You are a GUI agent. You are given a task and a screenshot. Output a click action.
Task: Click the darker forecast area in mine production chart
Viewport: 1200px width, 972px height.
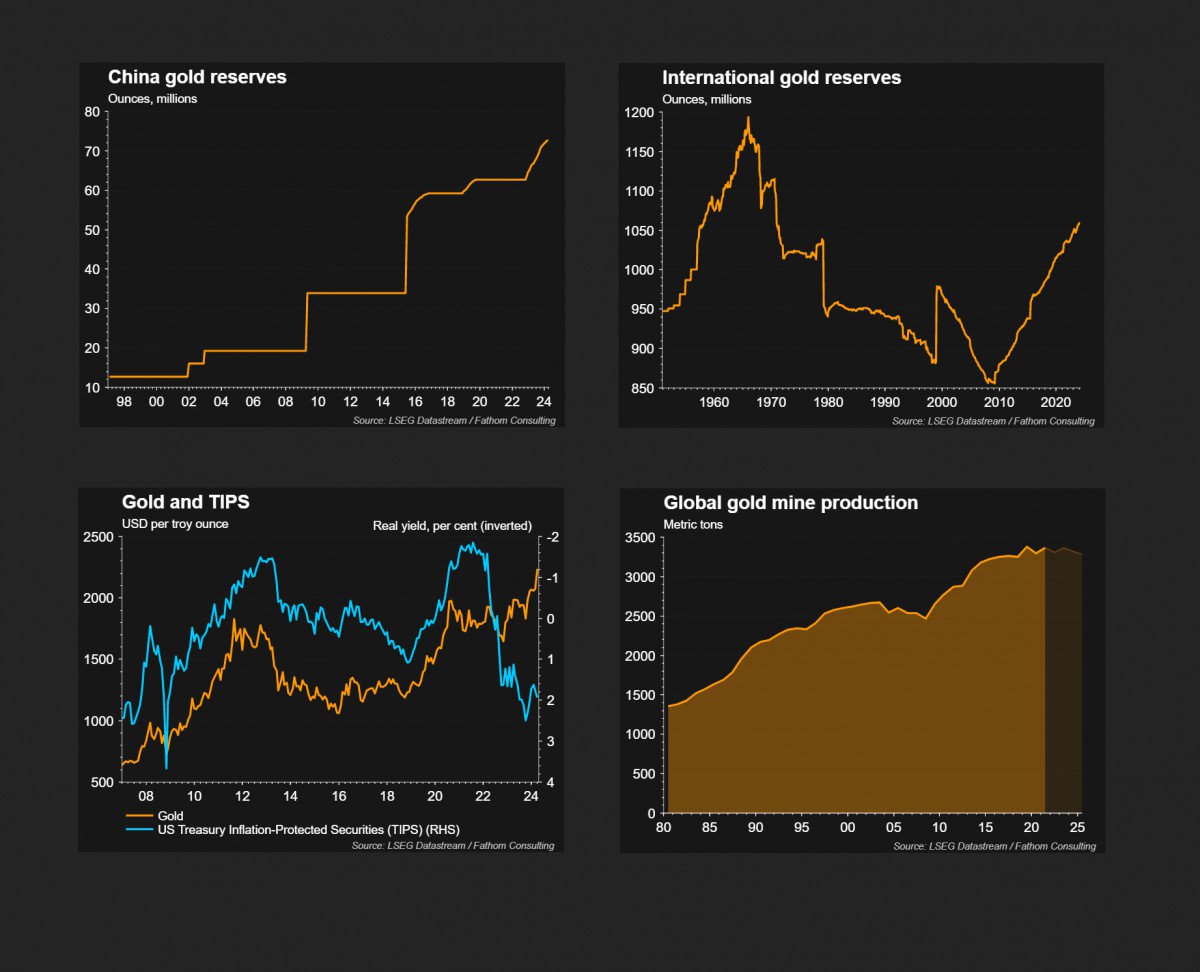(x=1063, y=690)
